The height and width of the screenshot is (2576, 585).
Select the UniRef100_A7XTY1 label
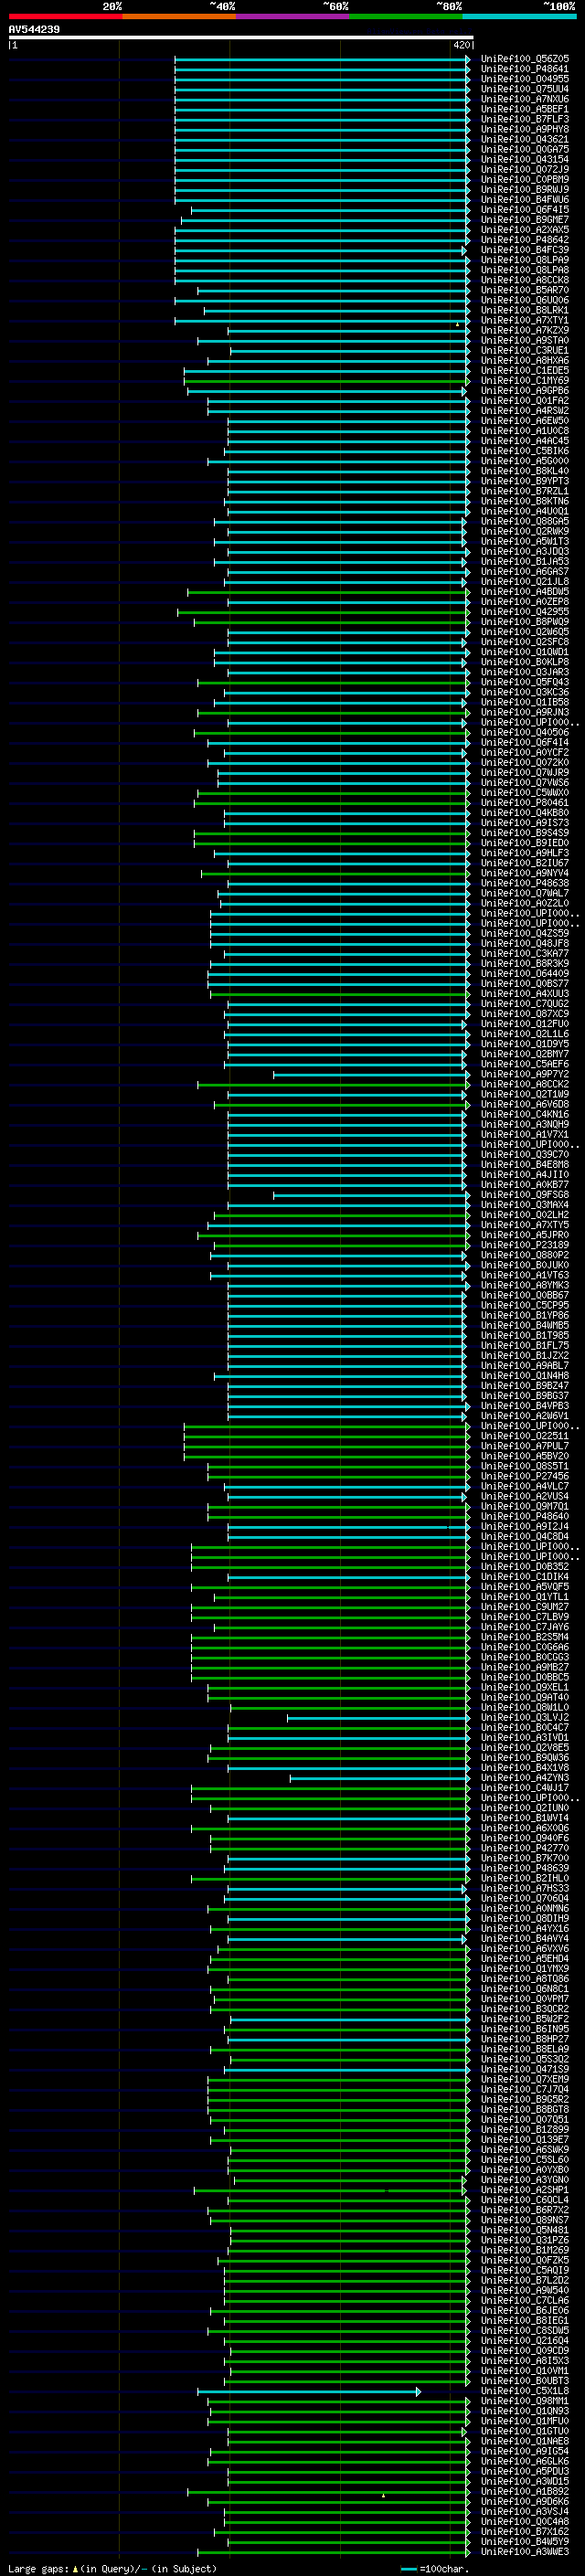pos(524,320)
